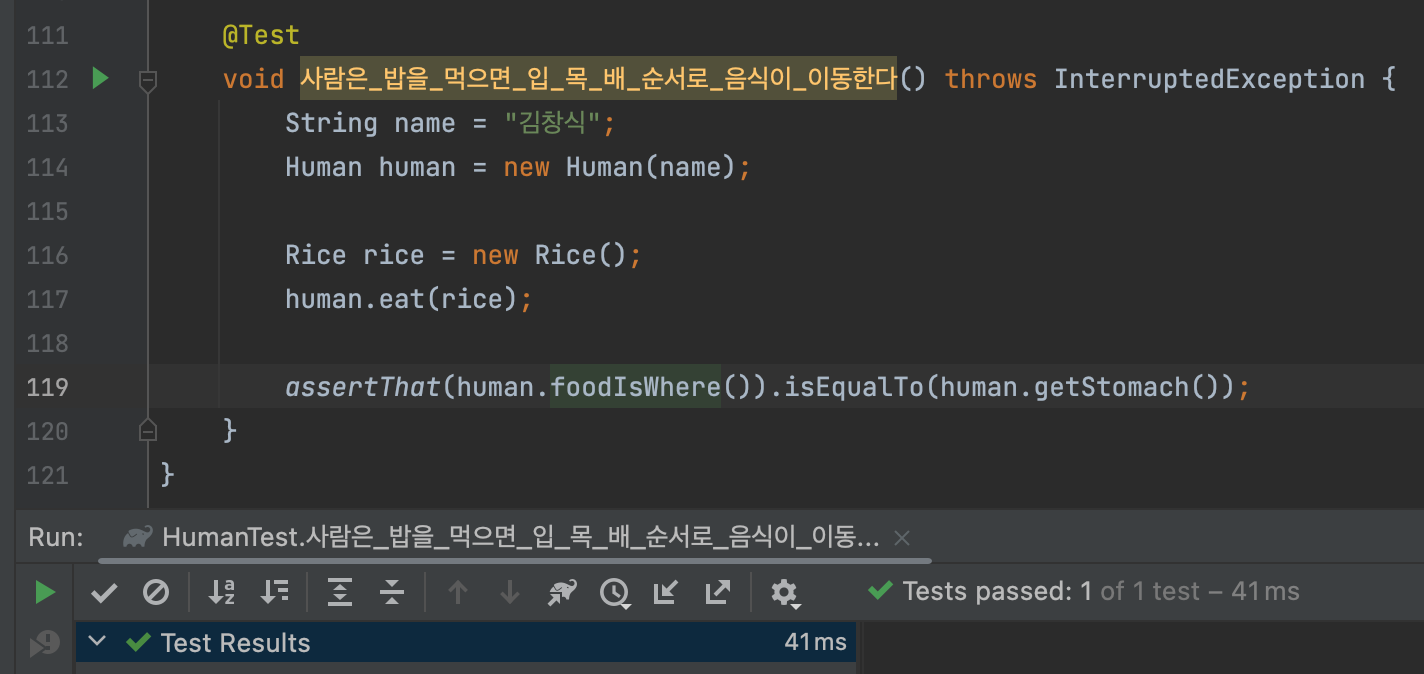Click assertThat on line 119
The width and height of the screenshot is (1424, 674).
[x=363, y=387]
